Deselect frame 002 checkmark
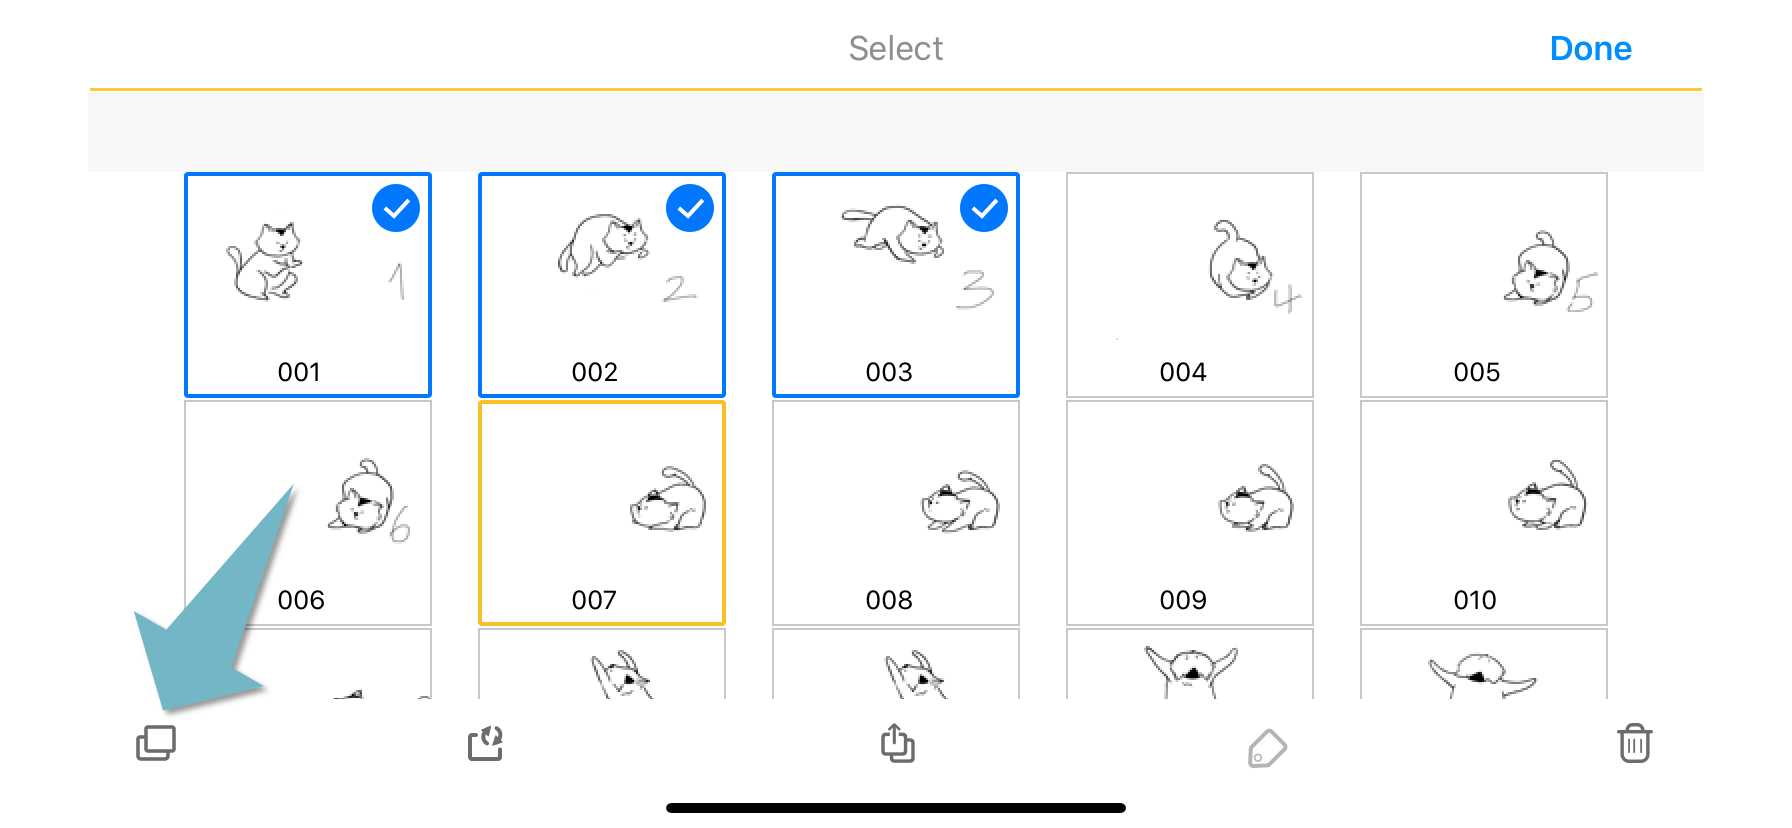Viewport: 1792px width, 828px height. click(x=690, y=208)
